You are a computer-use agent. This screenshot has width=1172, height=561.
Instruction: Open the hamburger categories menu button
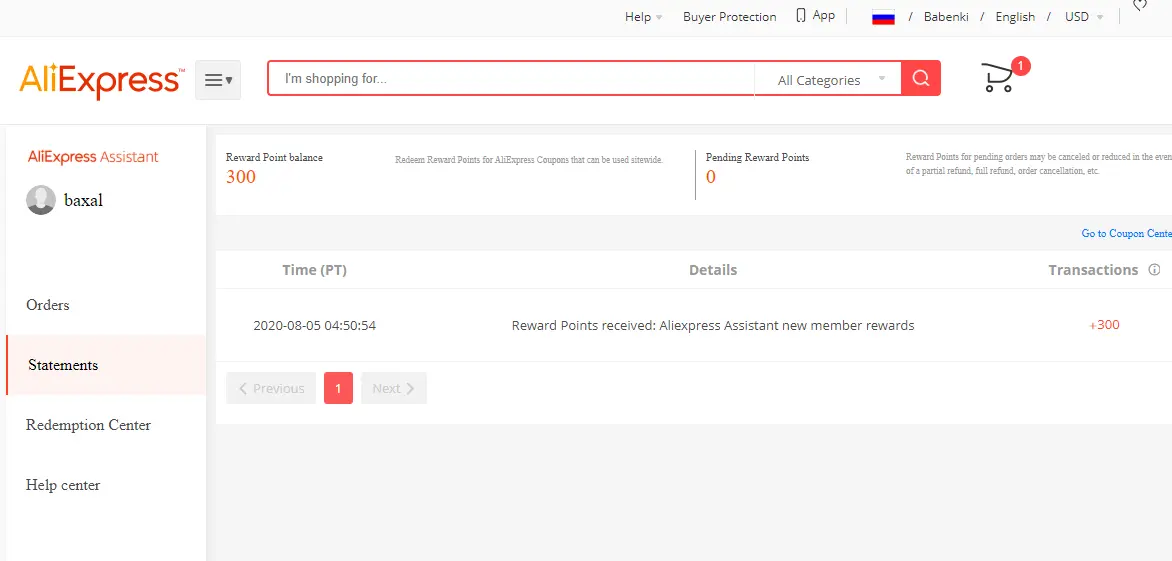click(x=218, y=80)
